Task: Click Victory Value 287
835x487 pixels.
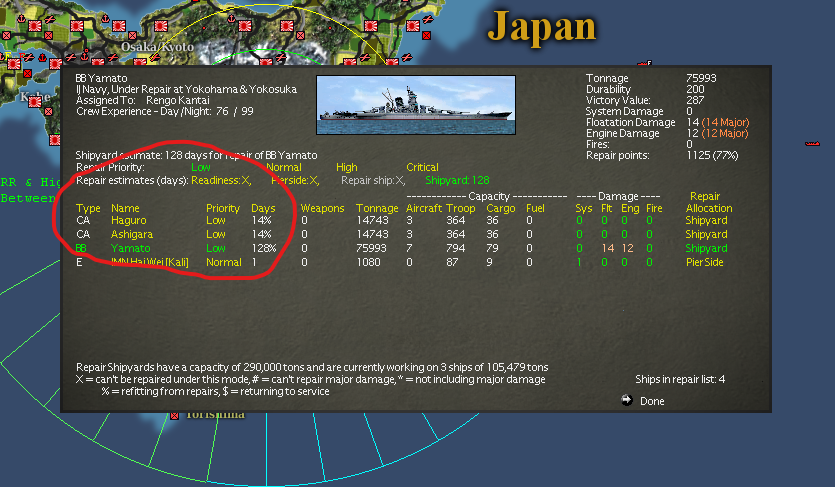Action: (695, 100)
